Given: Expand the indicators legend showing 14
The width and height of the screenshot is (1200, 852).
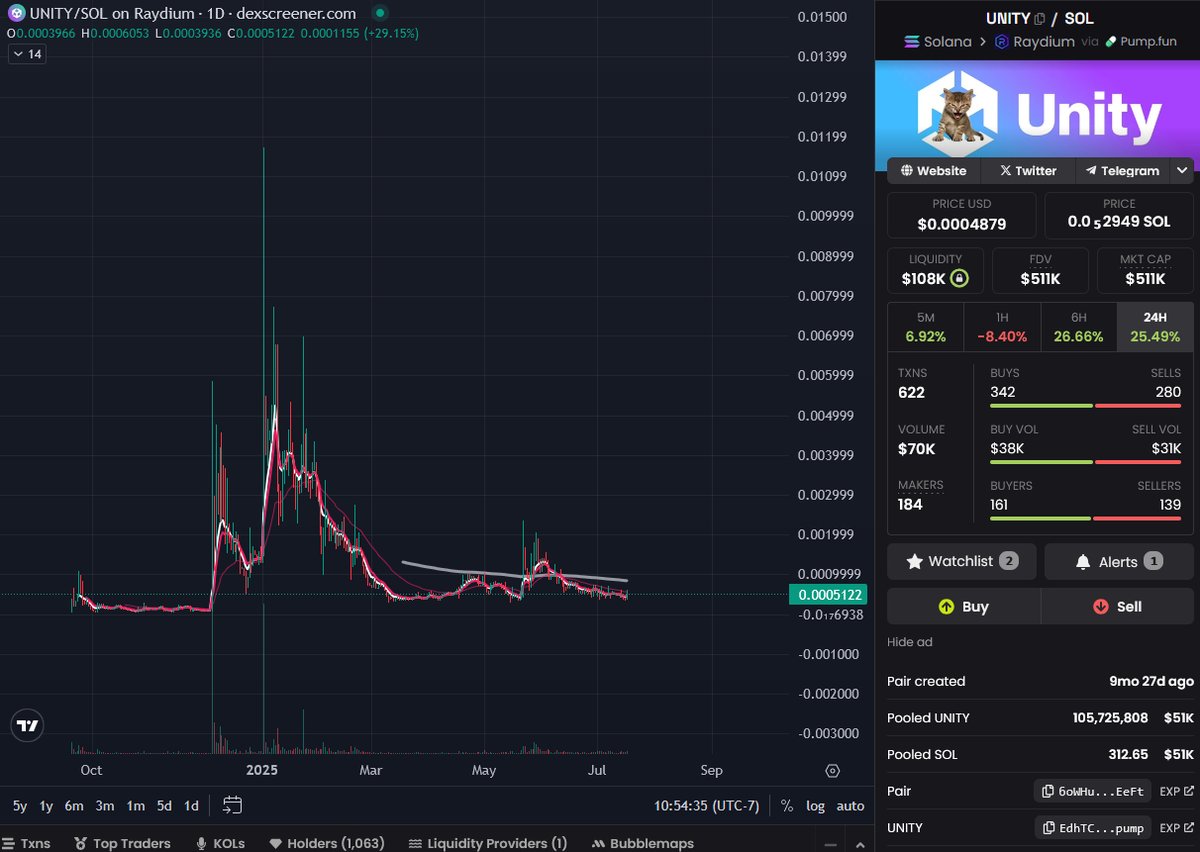Looking at the screenshot, I should pyautogui.click(x=26, y=54).
